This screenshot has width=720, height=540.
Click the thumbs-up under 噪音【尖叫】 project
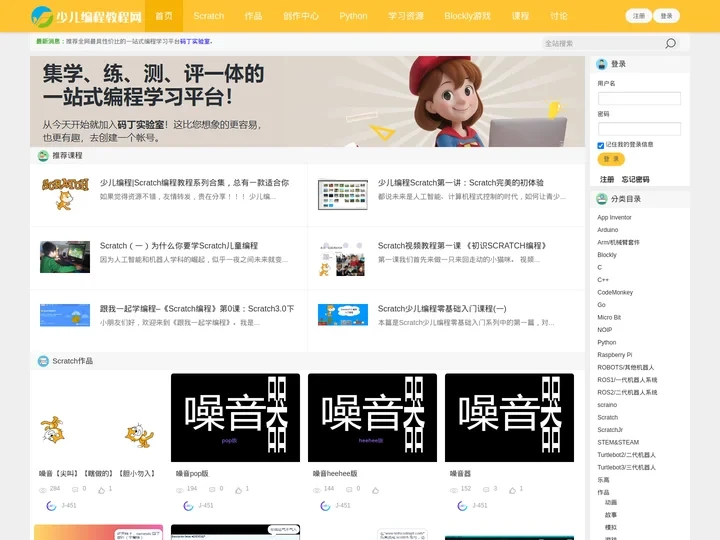pos(101,490)
